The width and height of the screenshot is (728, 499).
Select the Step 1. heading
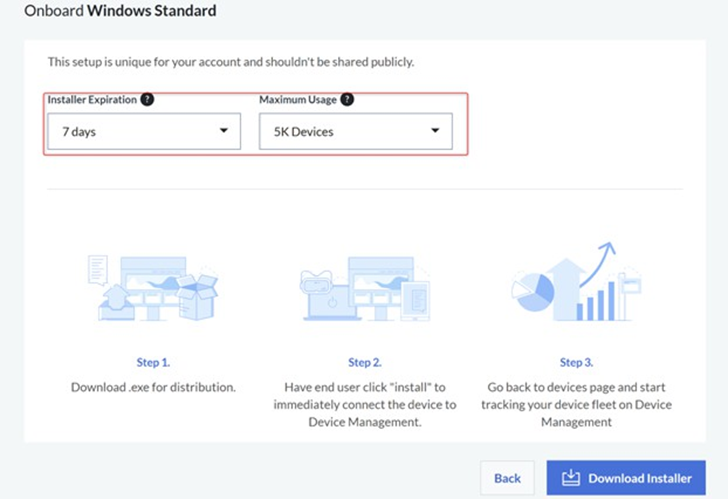coord(153,362)
